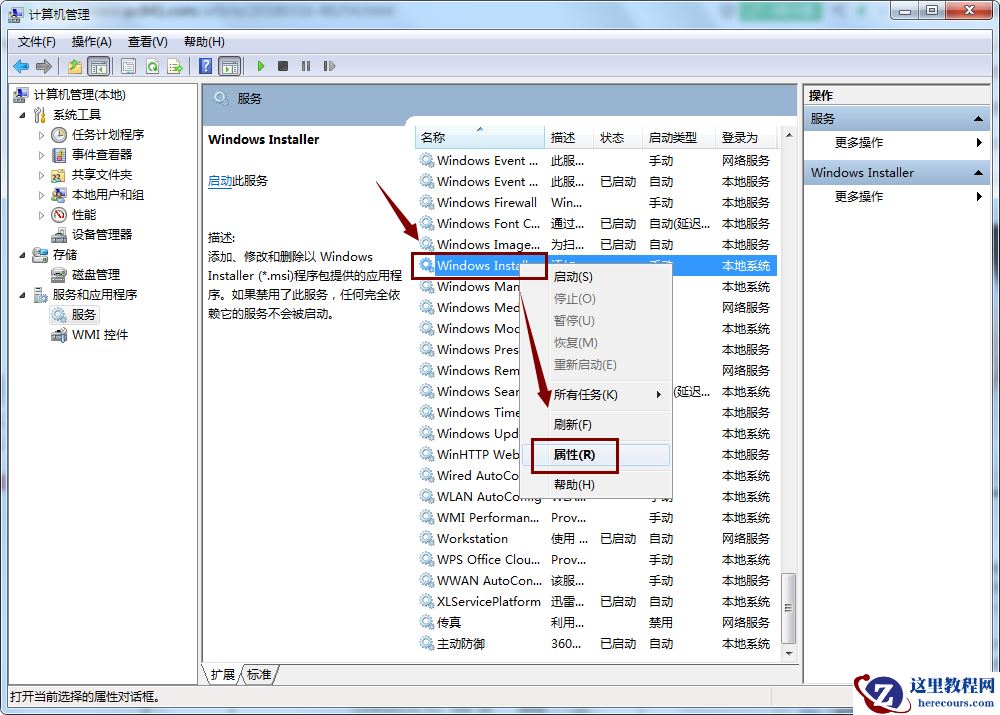The height and width of the screenshot is (715, 1000).
Task: Refresh the service list using the refresh icon
Action: tap(152, 66)
